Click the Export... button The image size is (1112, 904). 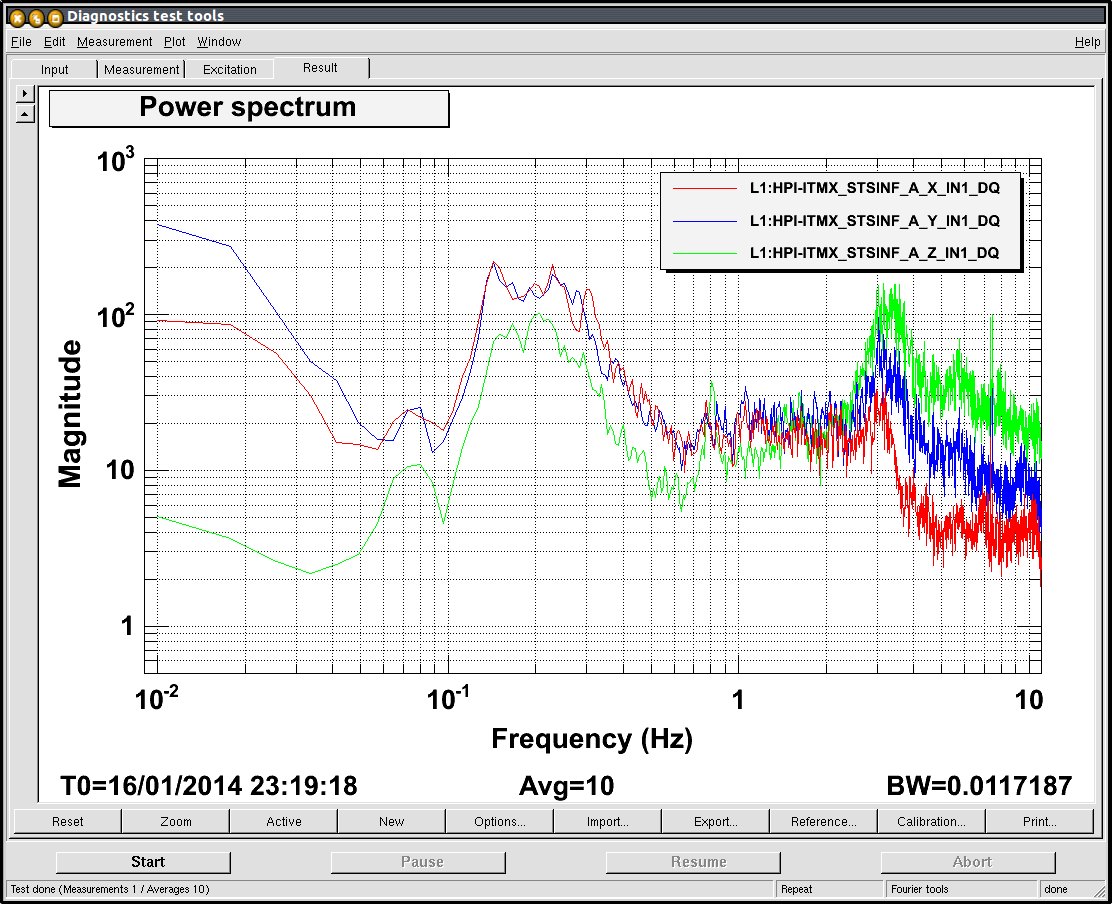point(716,821)
